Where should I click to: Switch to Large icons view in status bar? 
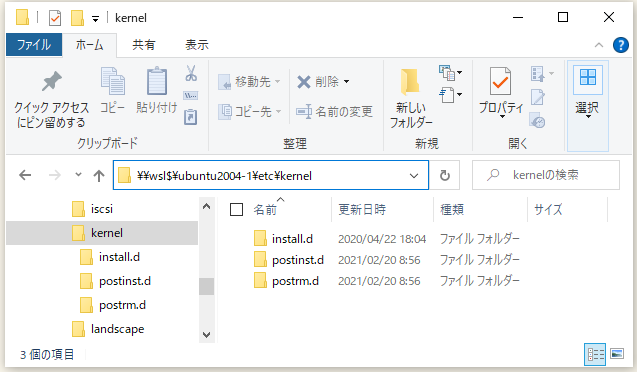click(617, 354)
